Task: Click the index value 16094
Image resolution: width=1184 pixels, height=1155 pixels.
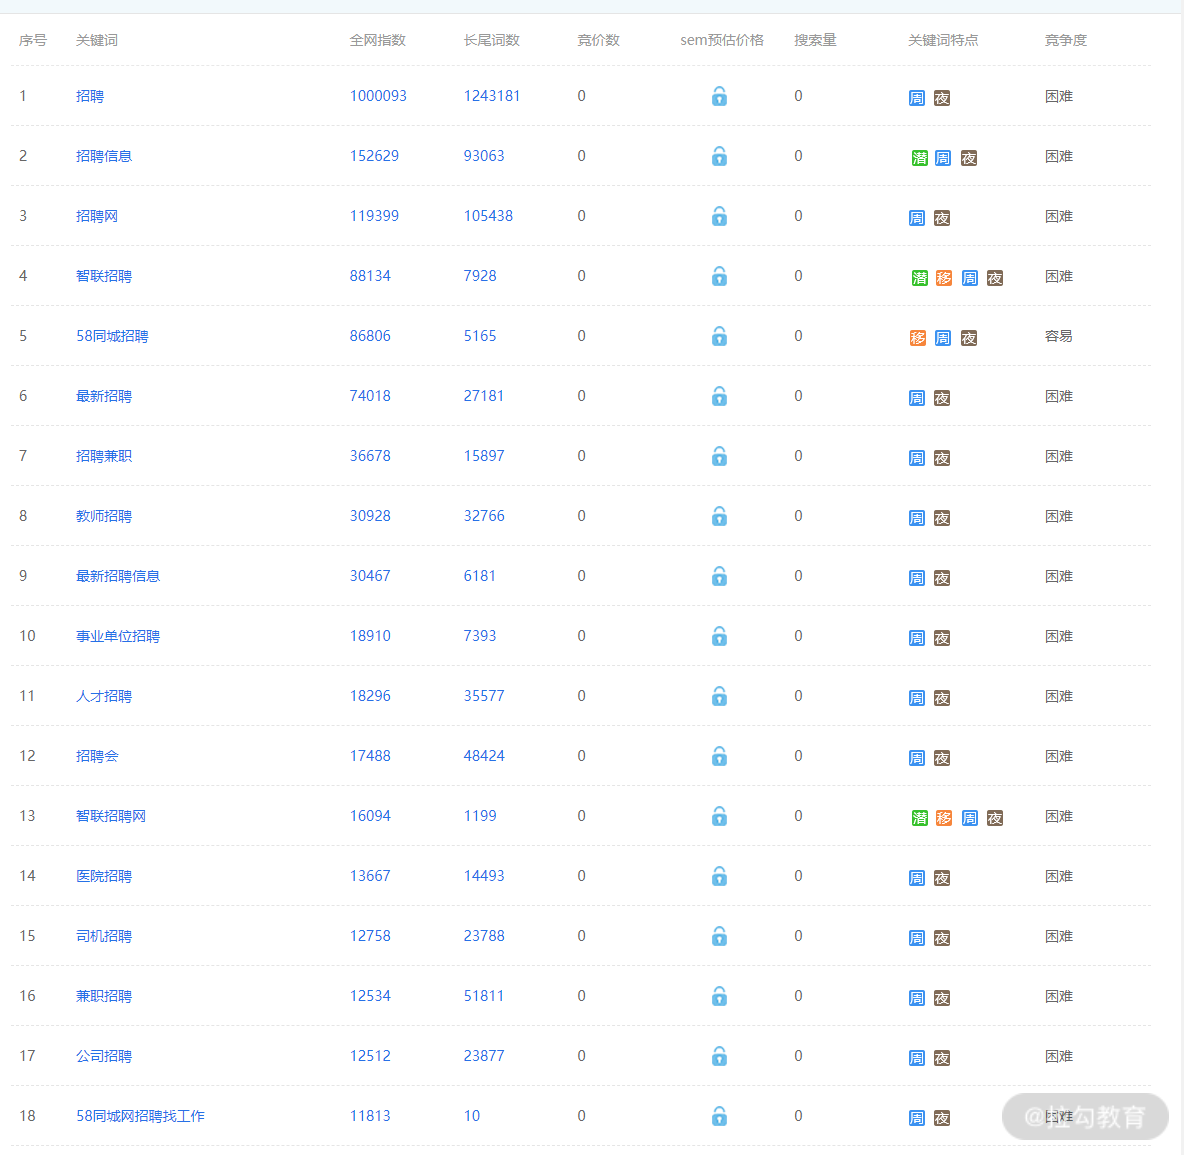Action: tap(370, 816)
